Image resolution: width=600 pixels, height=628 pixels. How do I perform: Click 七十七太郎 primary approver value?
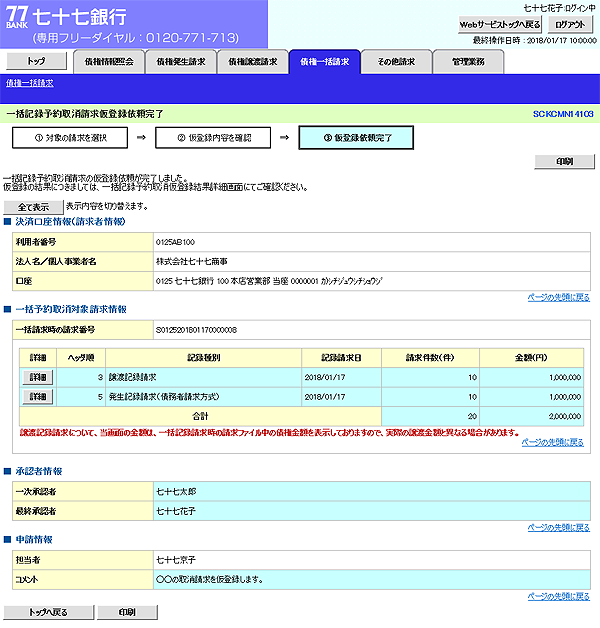pyautogui.click(x=176, y=491)
